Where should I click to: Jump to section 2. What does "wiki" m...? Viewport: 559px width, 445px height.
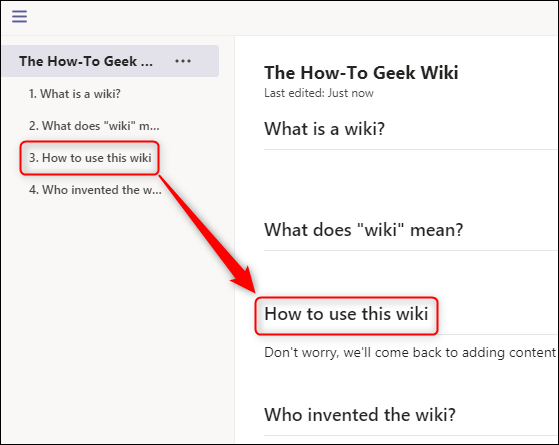[x=94, y=126]
